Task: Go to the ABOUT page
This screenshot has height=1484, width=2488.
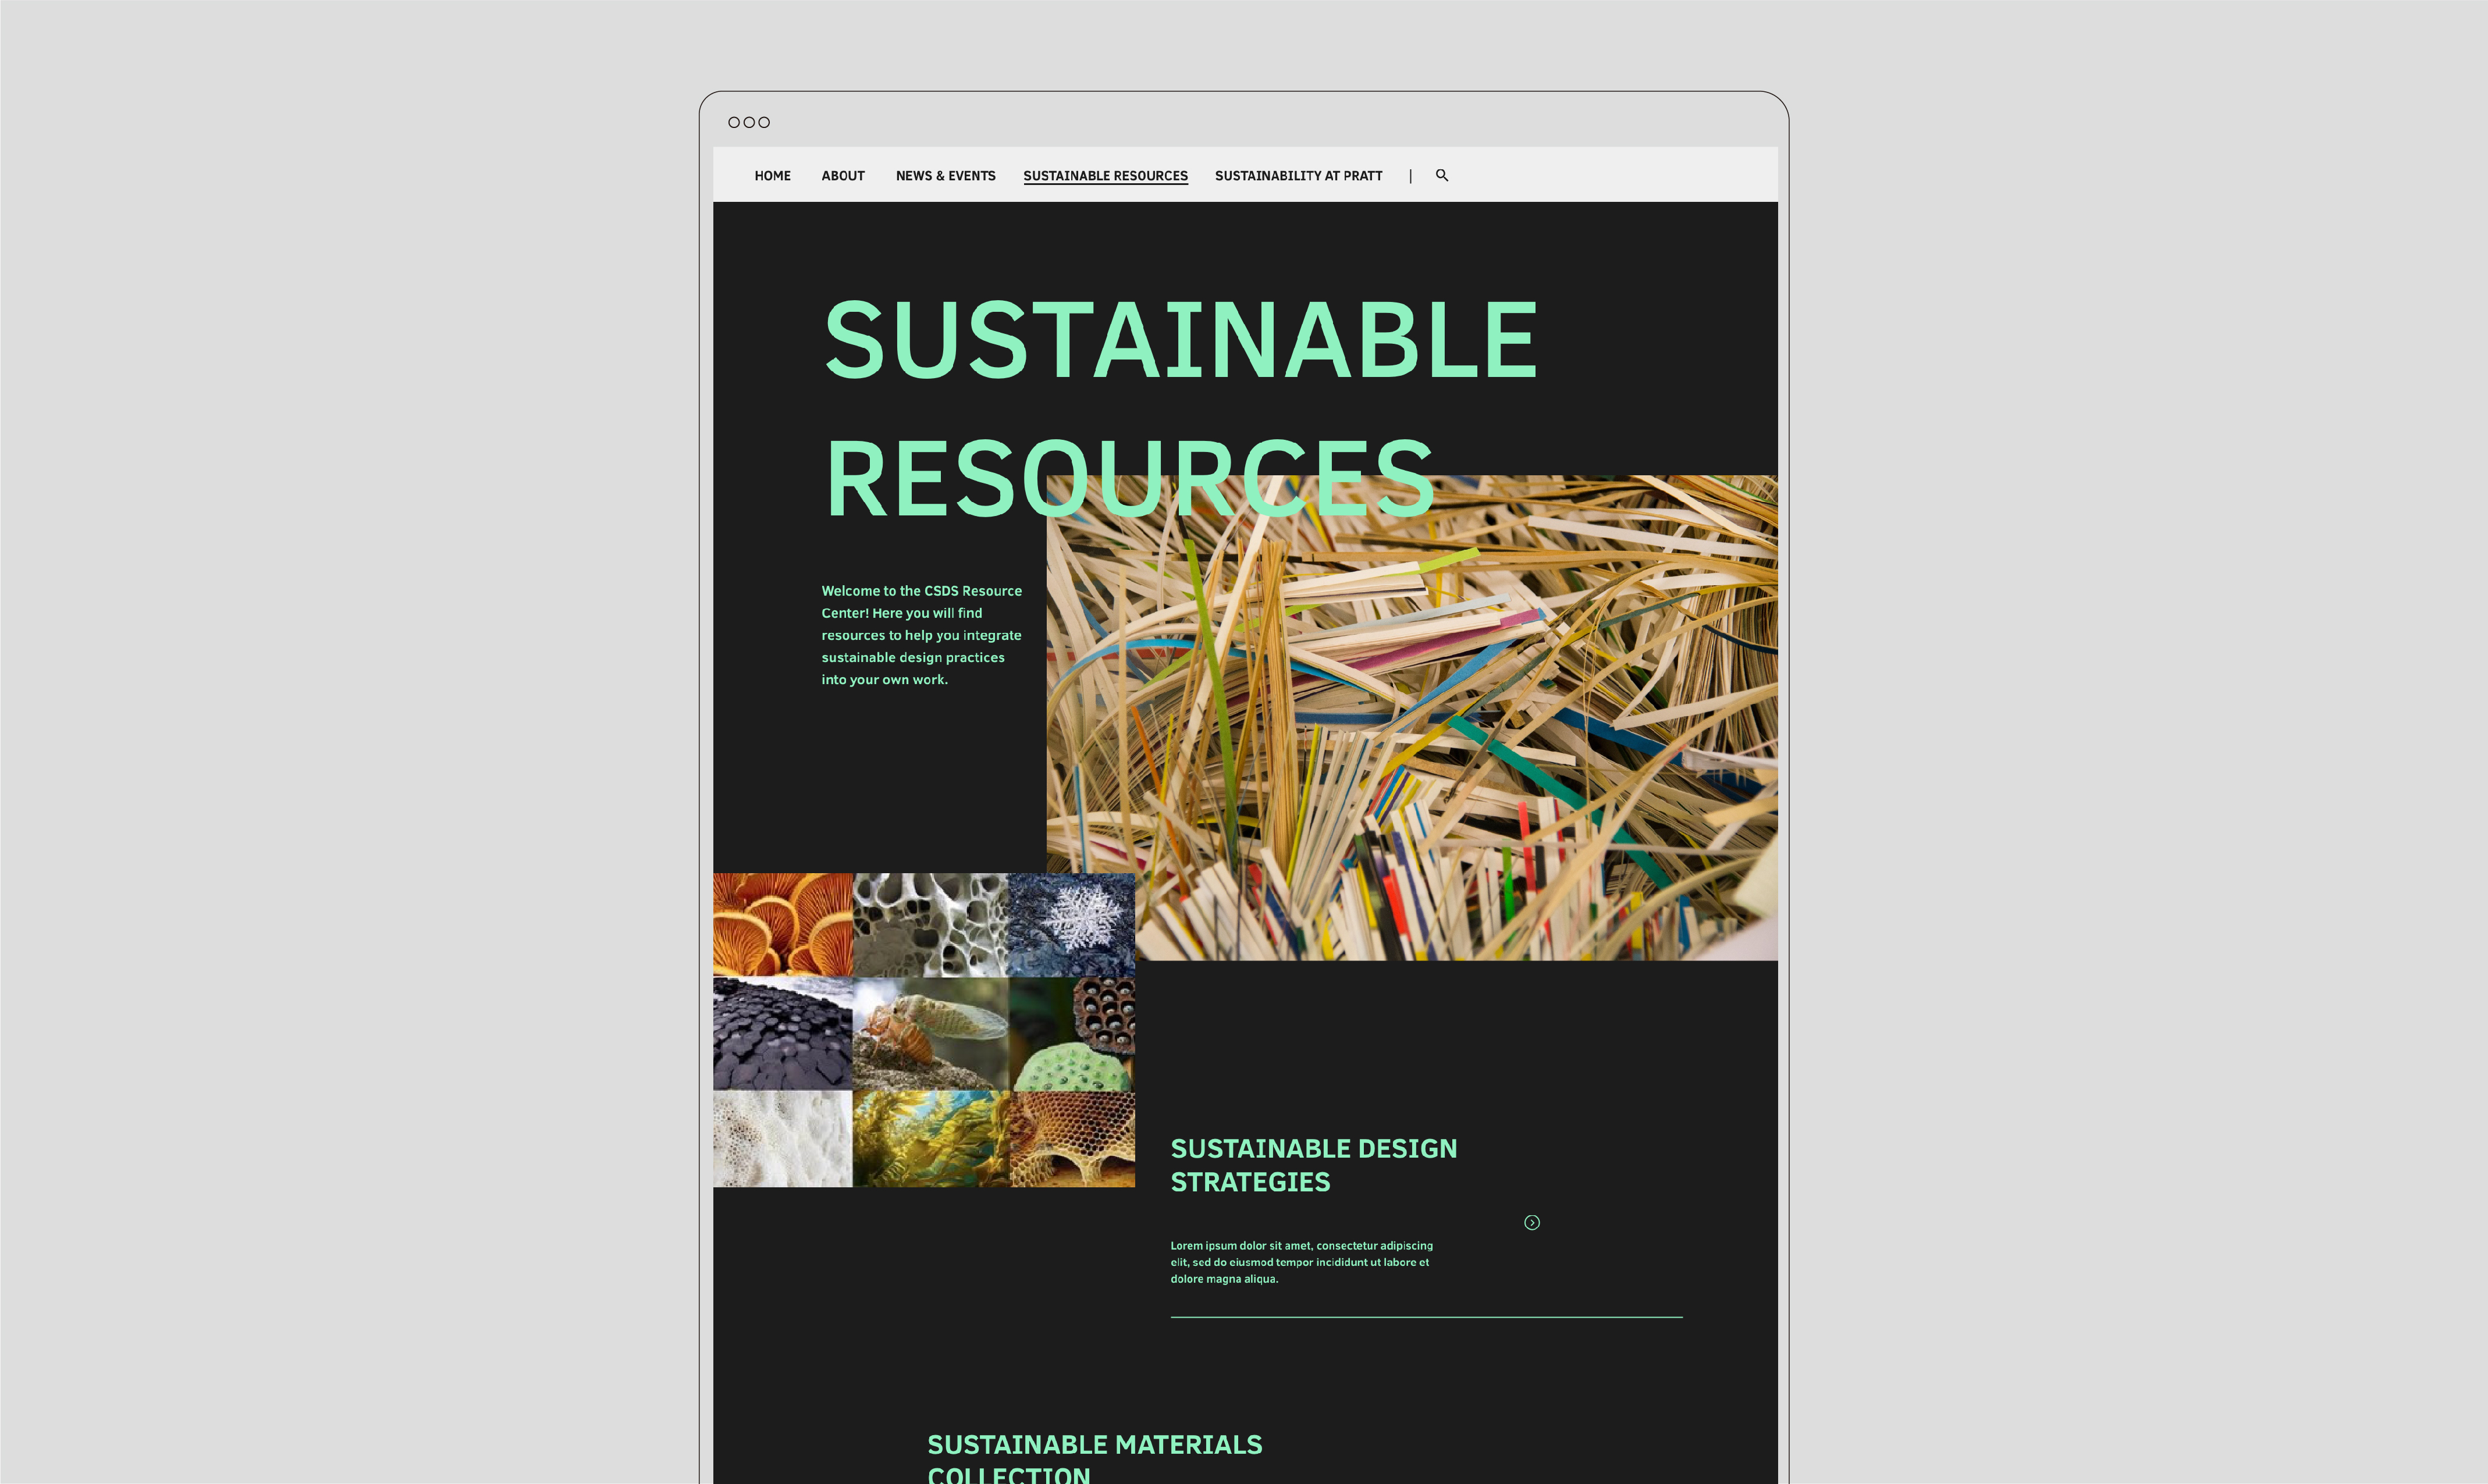Action: click(x=842, y=176)
